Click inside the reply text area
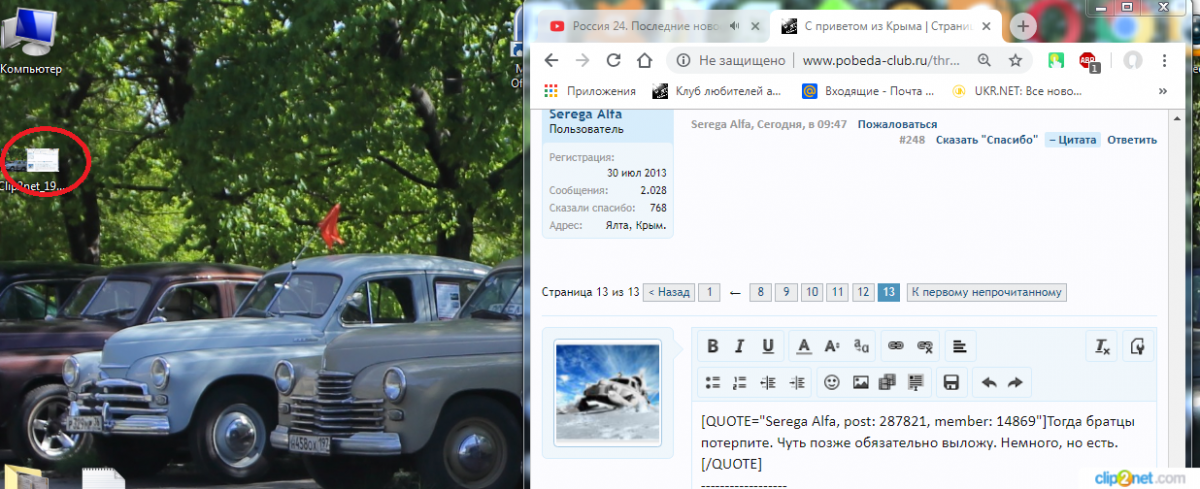This screenshot has width=1200, height=489. click(924, 446)
